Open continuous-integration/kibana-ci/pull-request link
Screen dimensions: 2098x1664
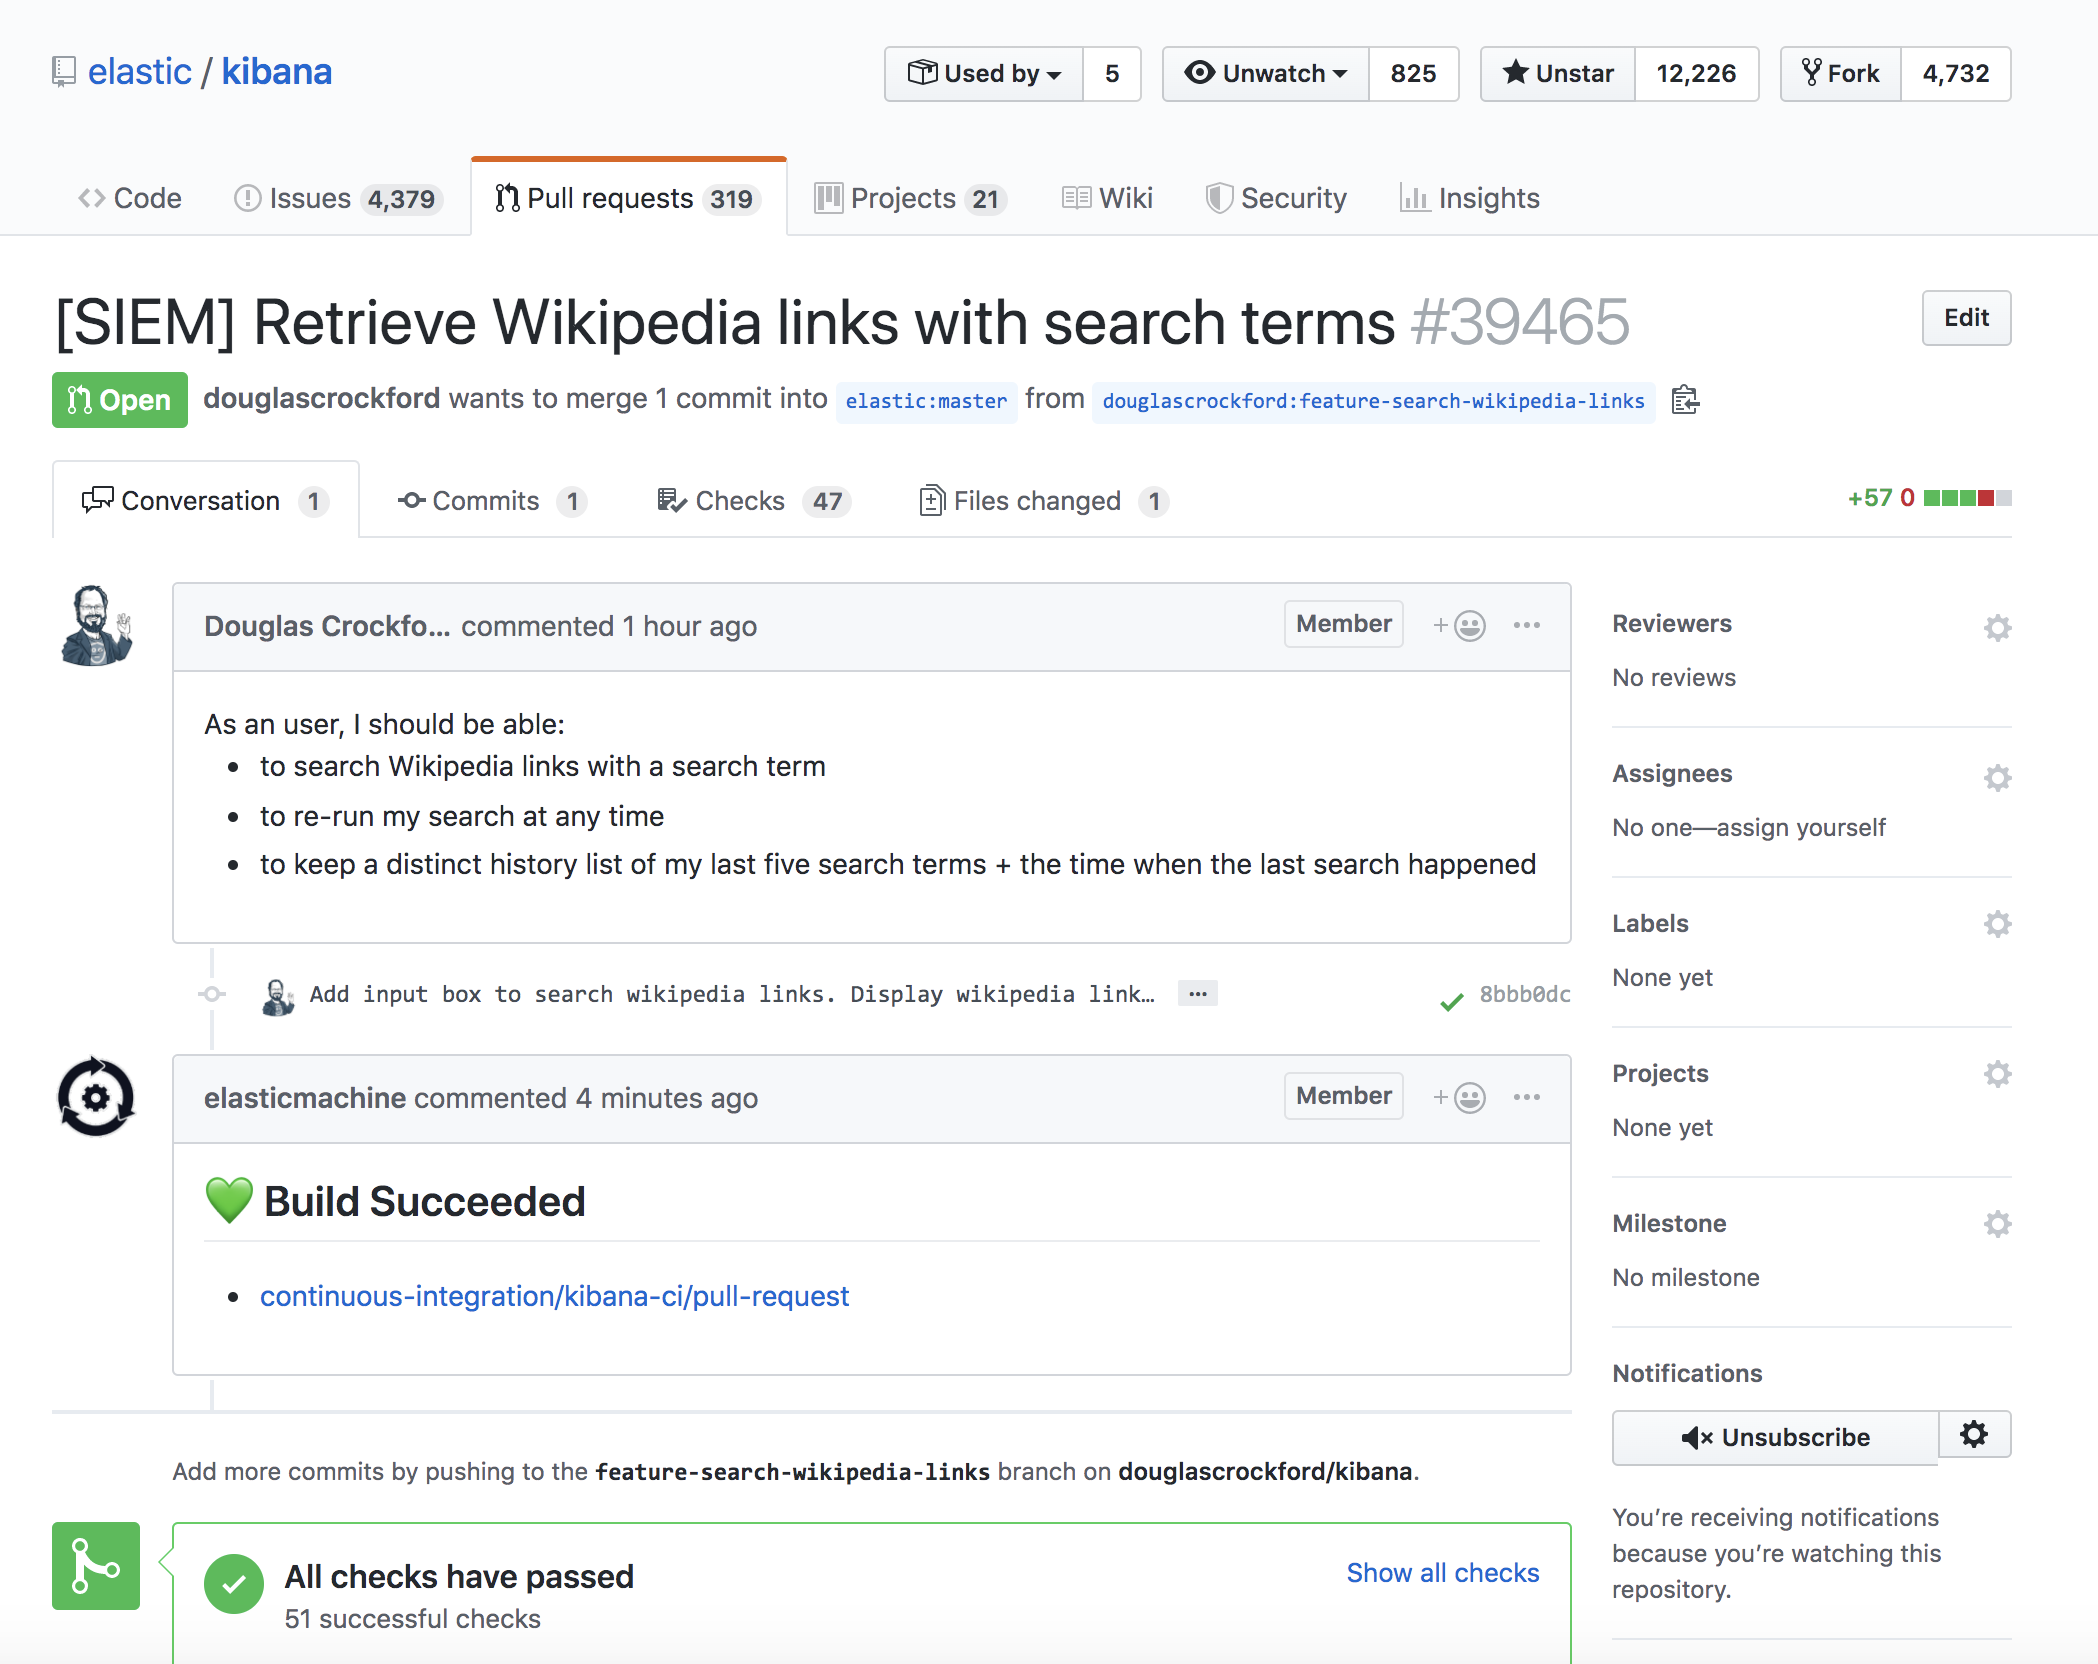coord(554,1296)
